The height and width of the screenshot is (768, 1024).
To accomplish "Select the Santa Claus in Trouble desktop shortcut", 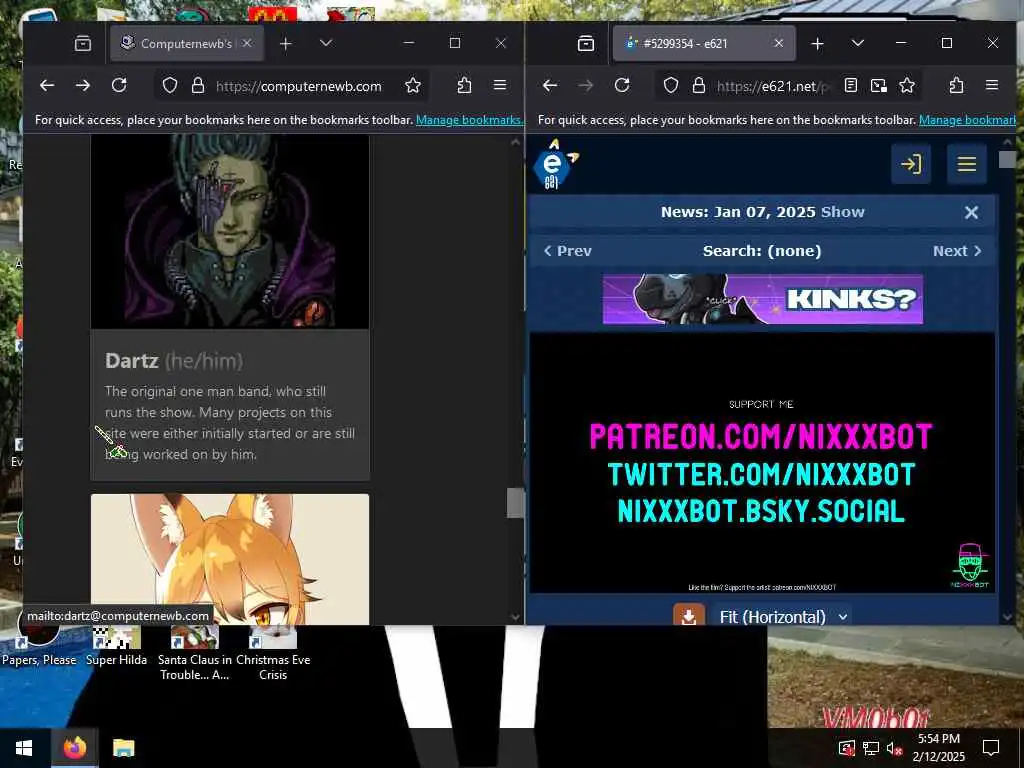I will [195, 653].
